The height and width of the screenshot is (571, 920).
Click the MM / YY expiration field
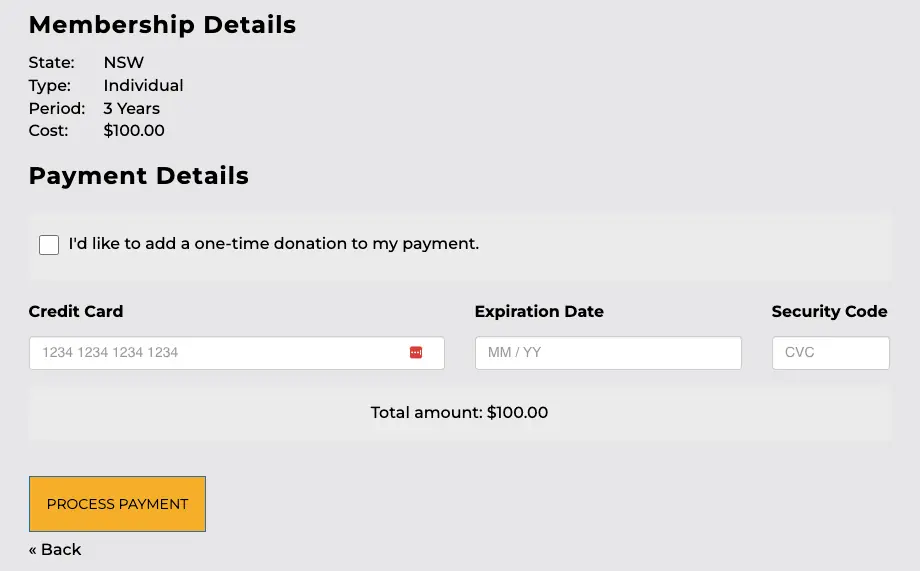click(607, 353)
